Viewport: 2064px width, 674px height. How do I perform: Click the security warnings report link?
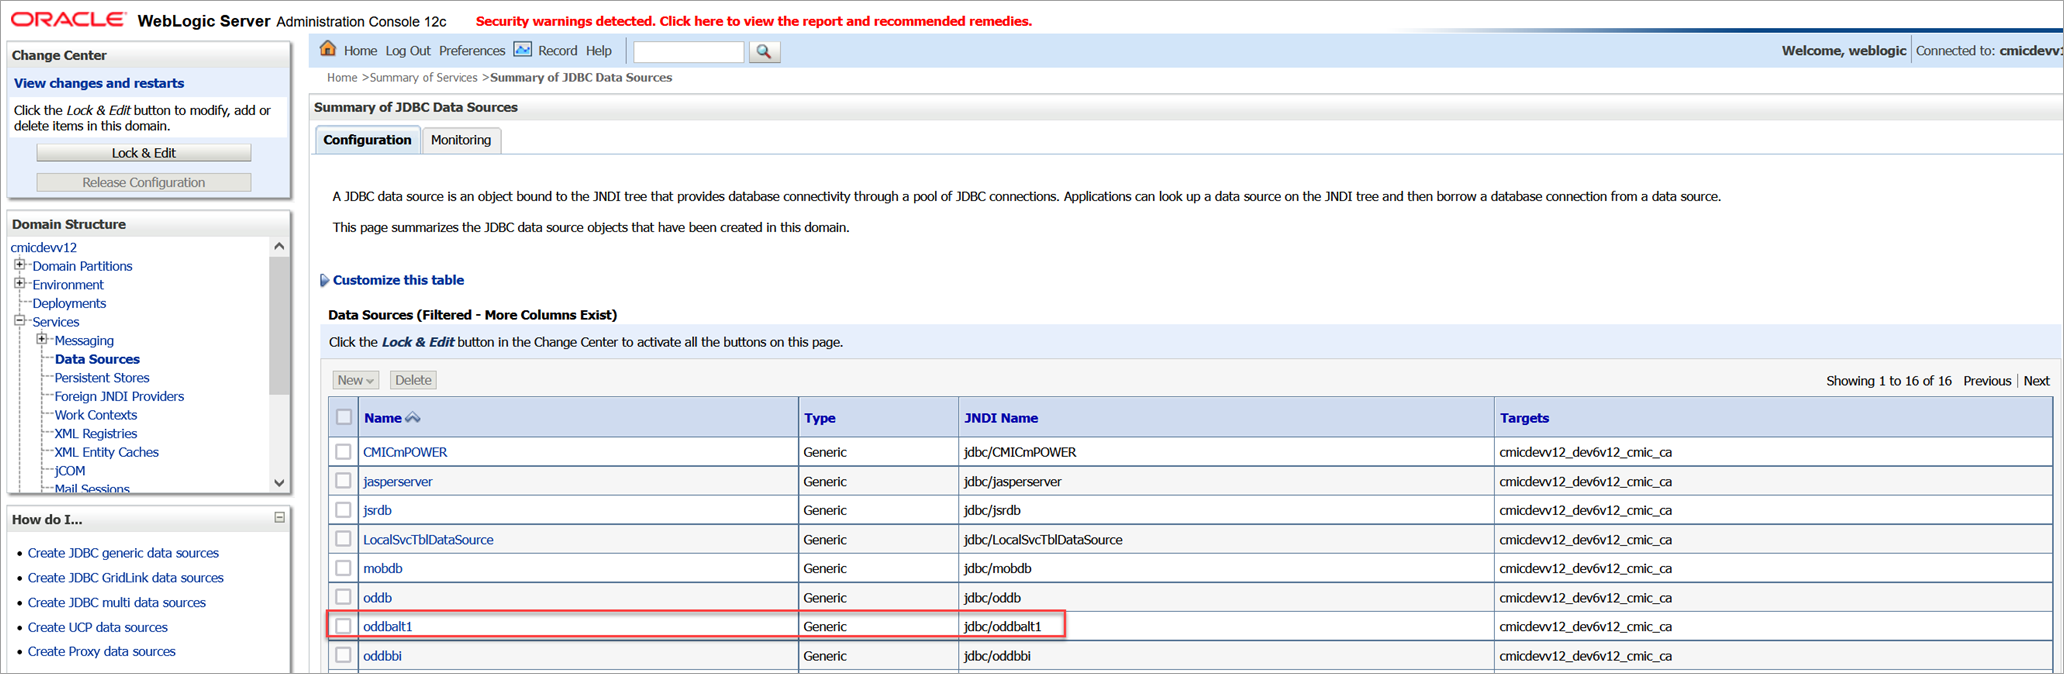coord(754,21)
